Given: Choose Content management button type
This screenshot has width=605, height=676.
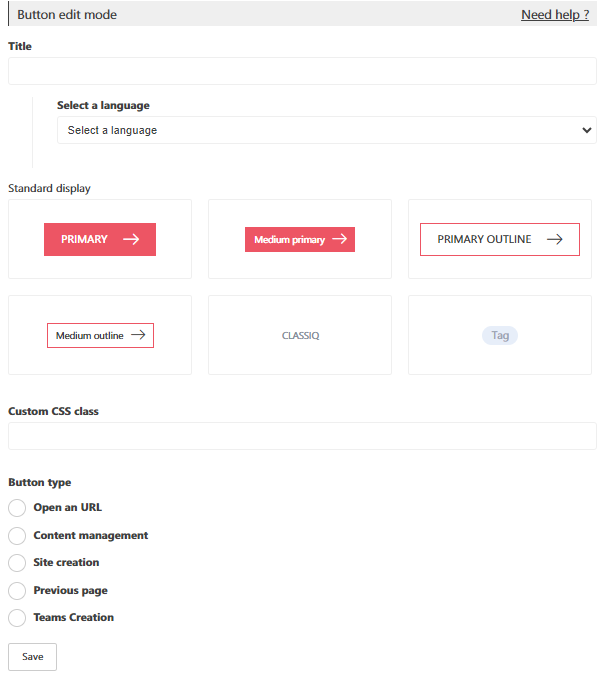Looking at the screenshot, I should tap(17, 536).
